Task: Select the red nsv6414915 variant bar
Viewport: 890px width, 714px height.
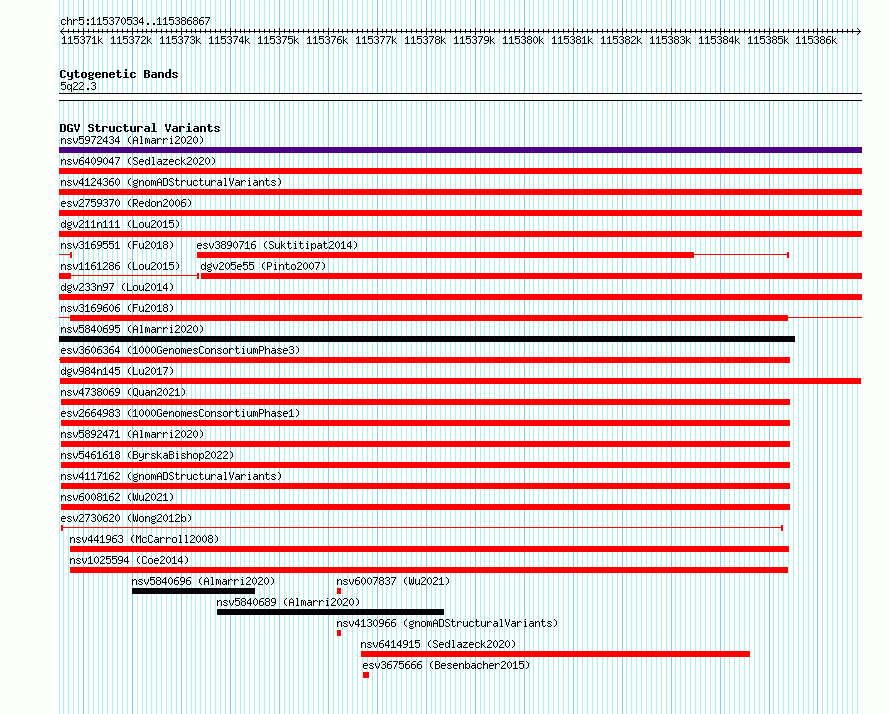Action: [x=555, y=654]
